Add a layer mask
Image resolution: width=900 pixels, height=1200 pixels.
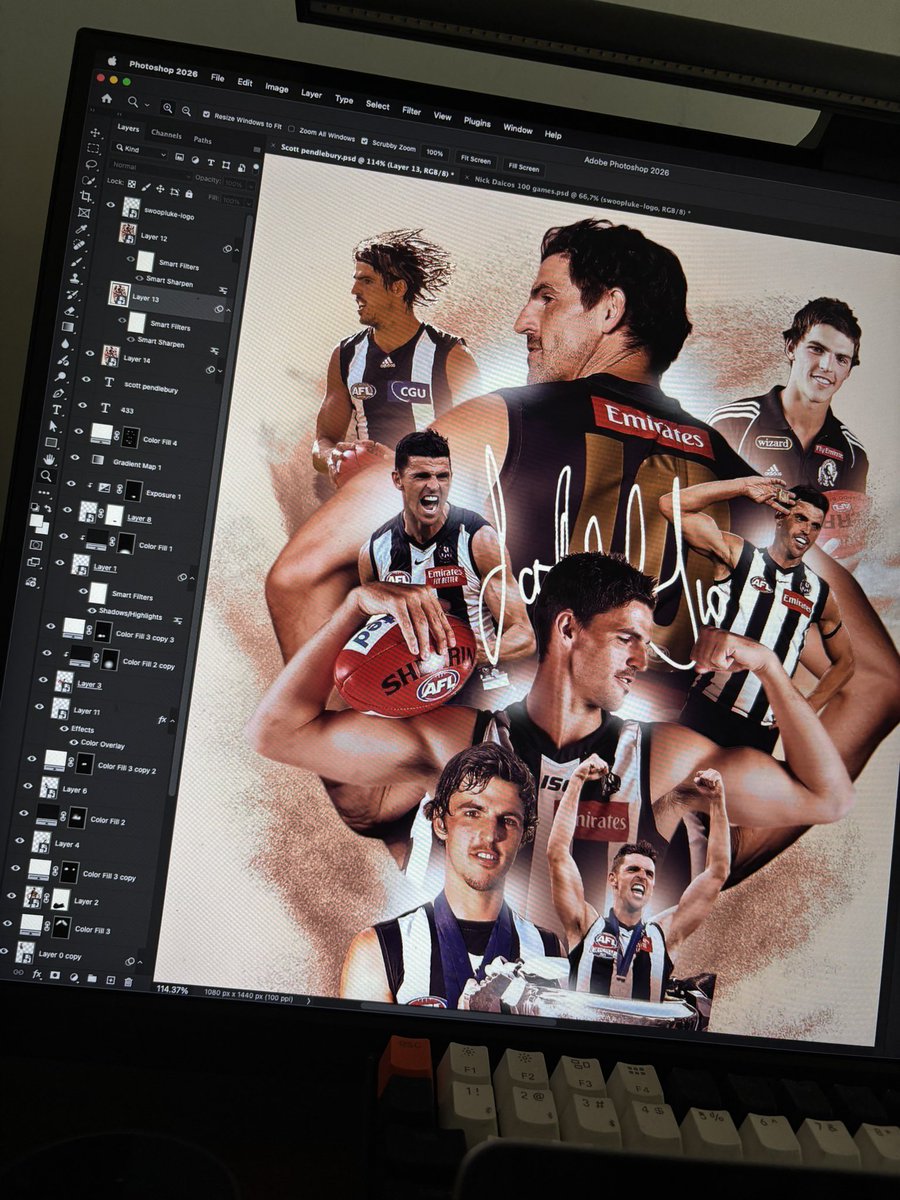pyautogui.click(x=55, y=975)
